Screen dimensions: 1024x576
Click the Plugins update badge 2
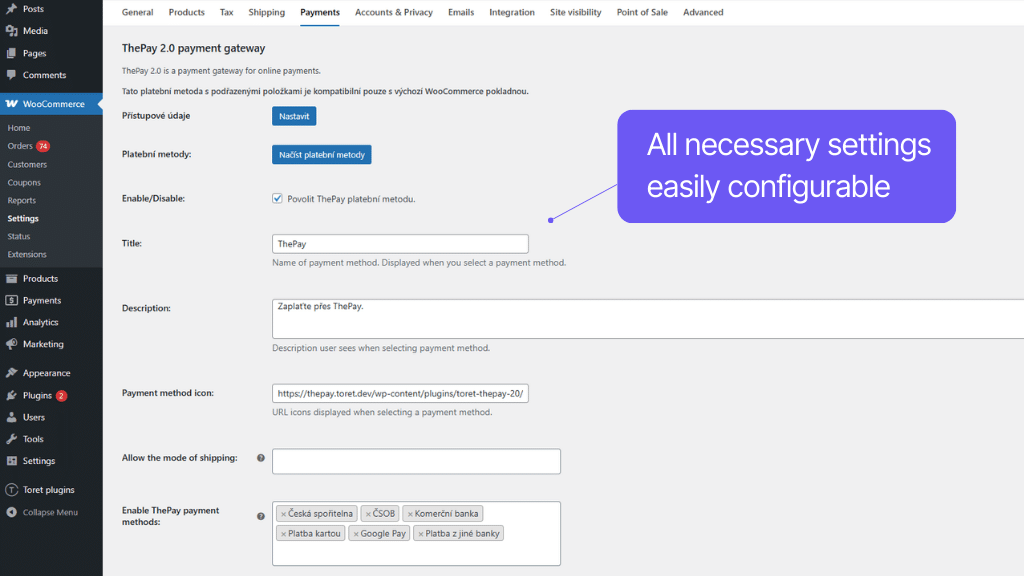pos(61,396)
